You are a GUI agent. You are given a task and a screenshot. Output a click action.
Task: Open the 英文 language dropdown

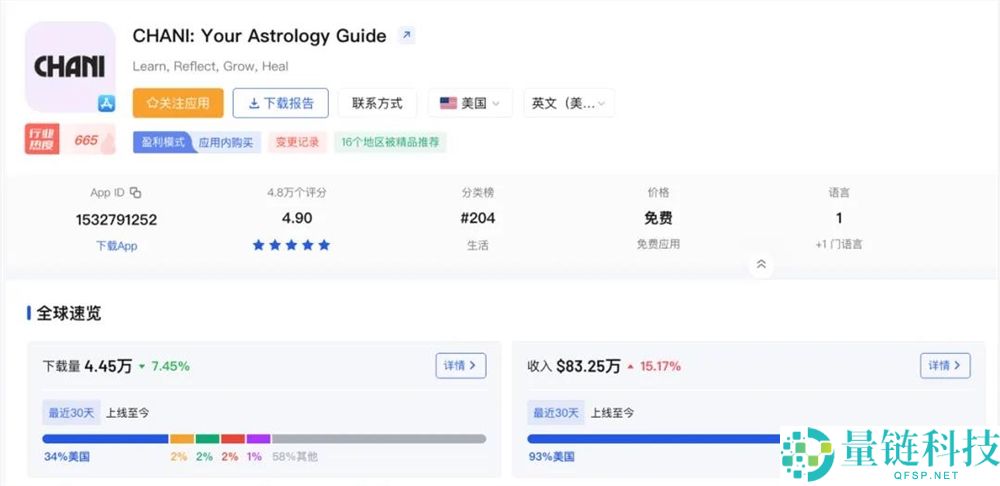(x=569, y=103)
